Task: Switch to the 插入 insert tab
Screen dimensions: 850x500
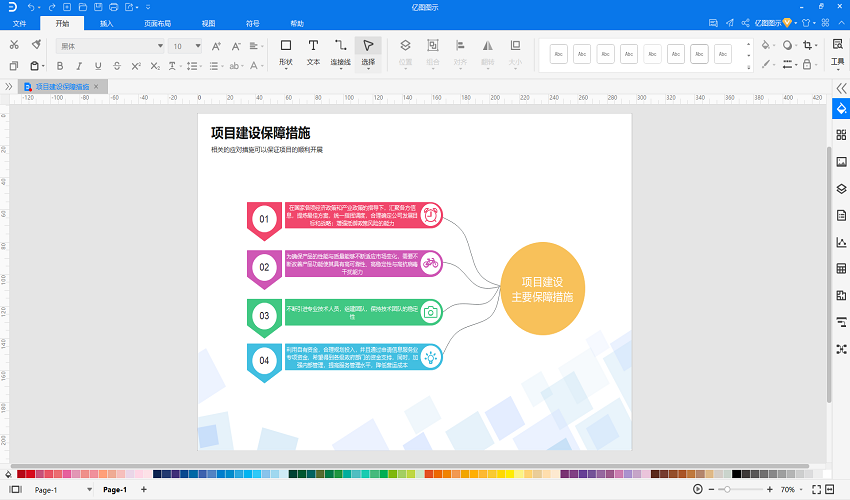Action: click(x=106, y=23)
